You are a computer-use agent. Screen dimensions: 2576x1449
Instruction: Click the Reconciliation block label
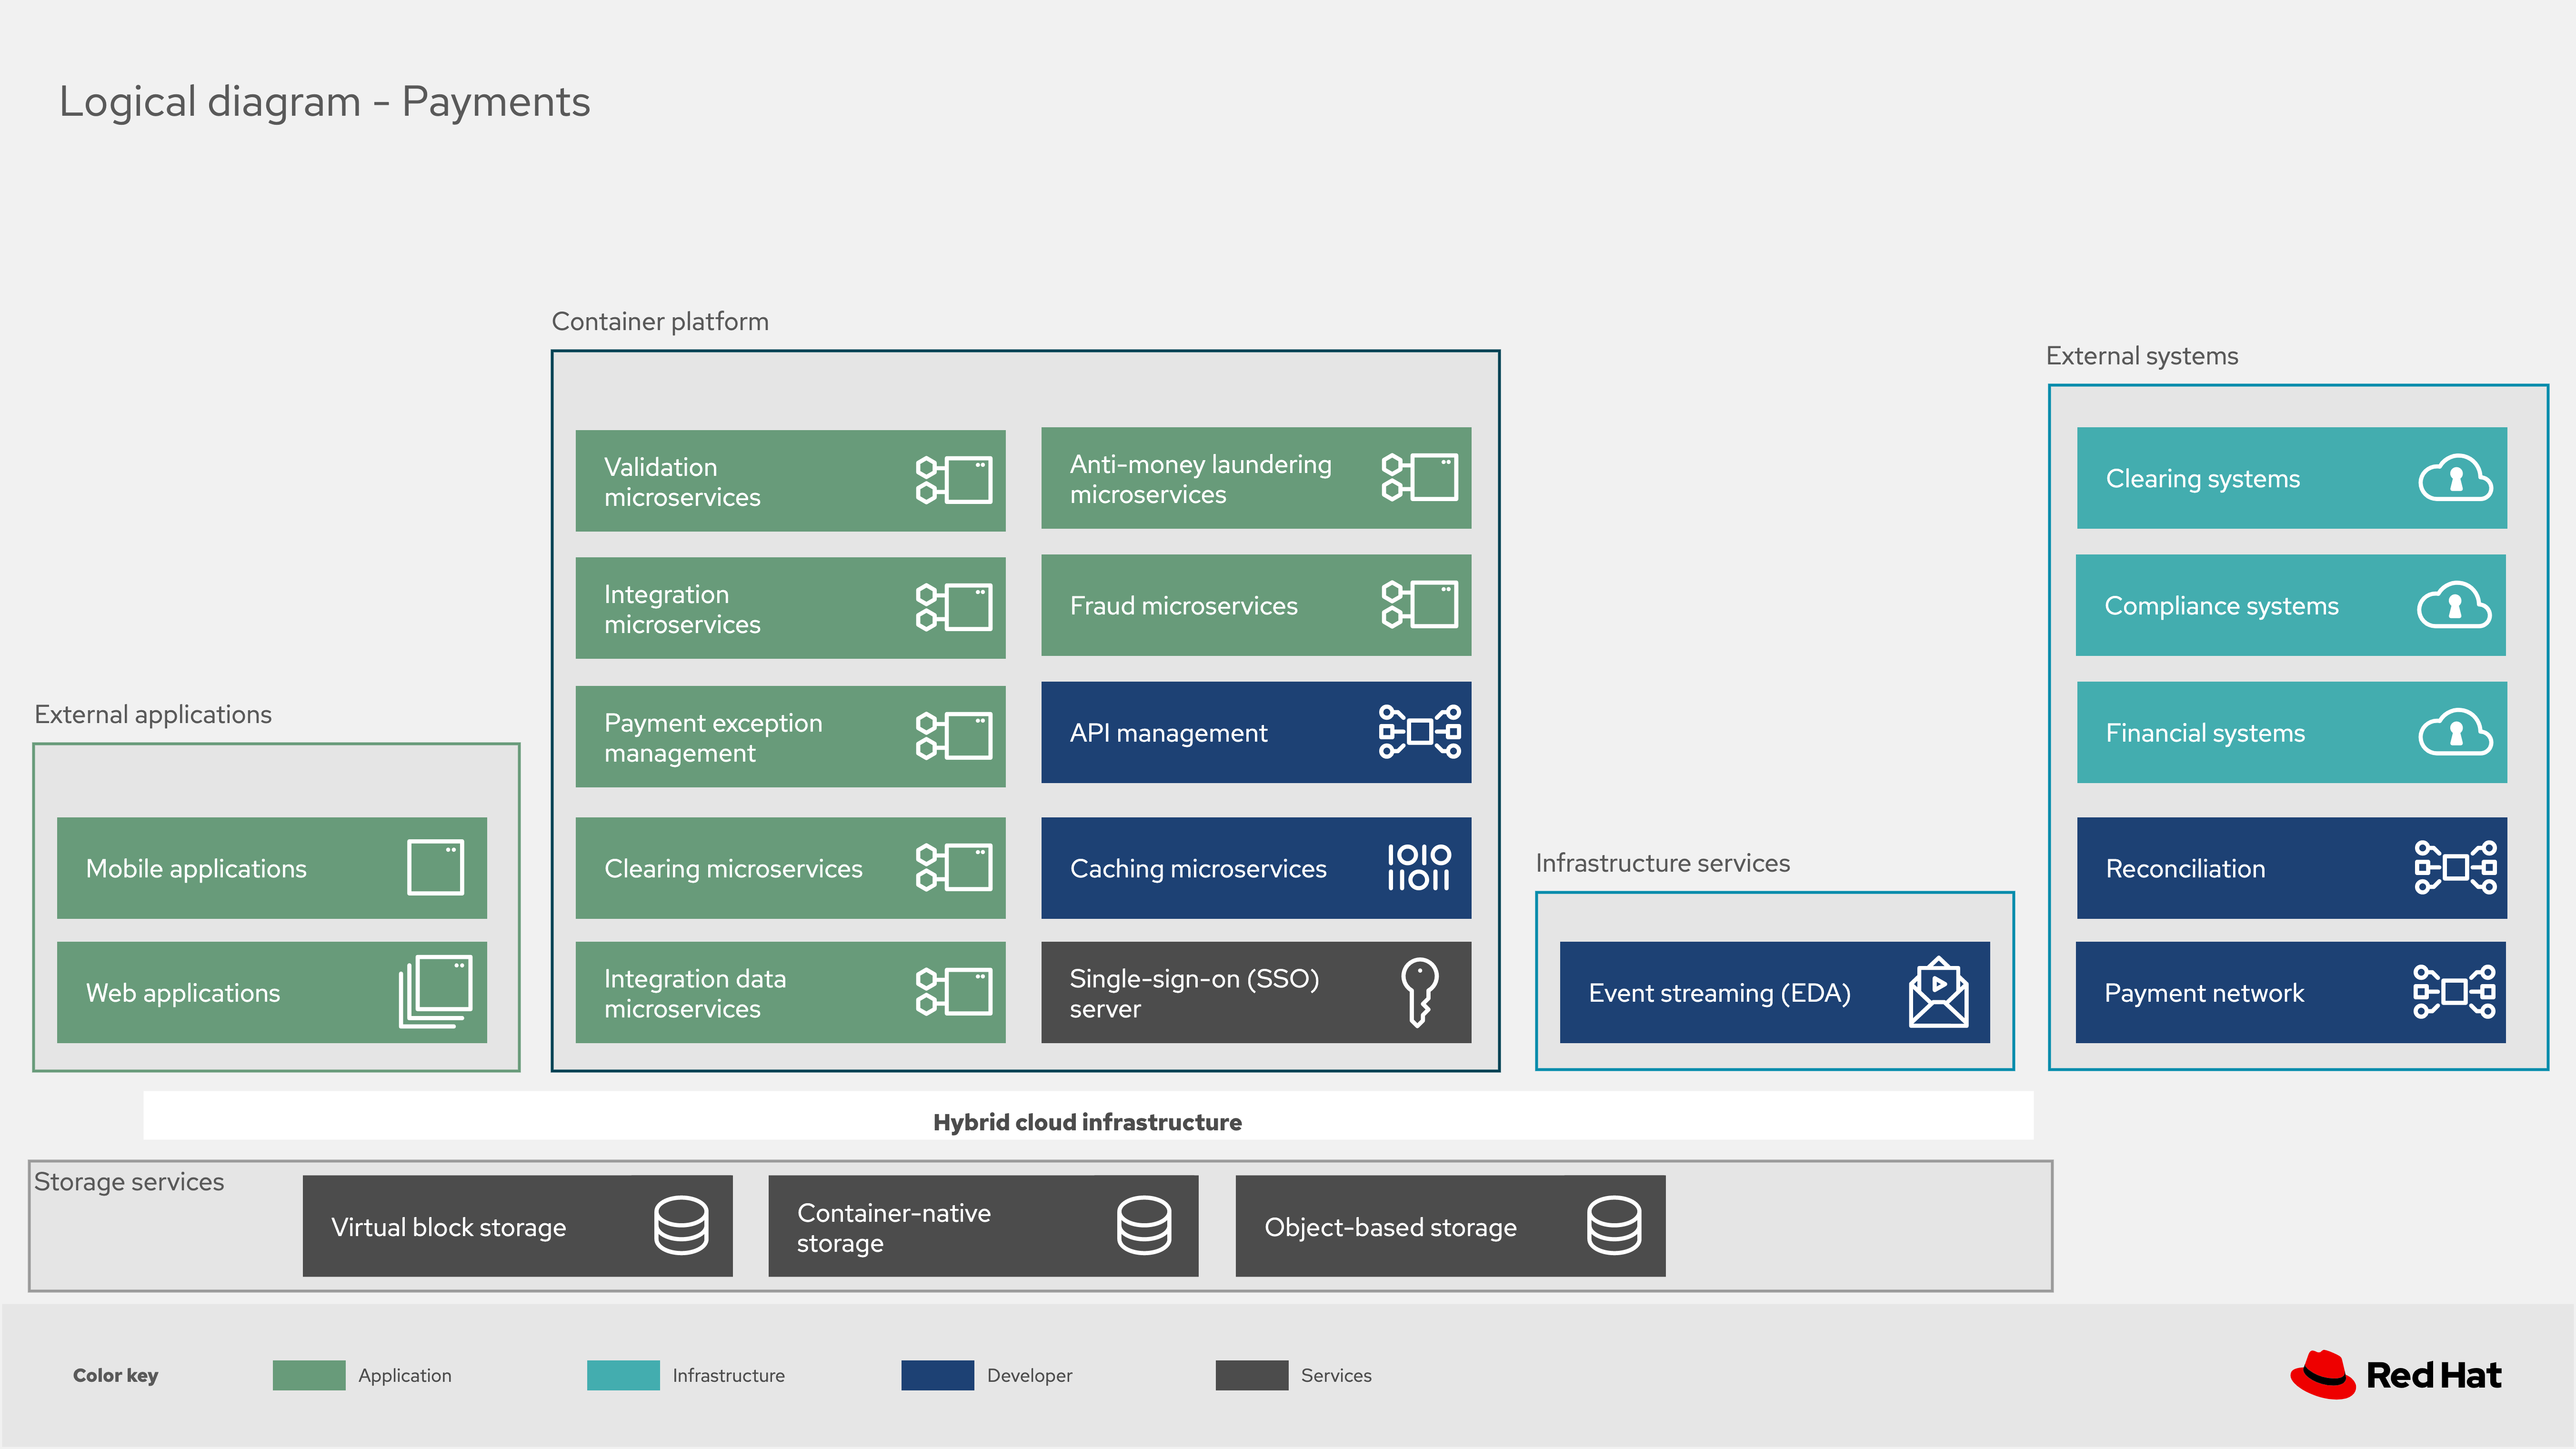point(2185,869)
